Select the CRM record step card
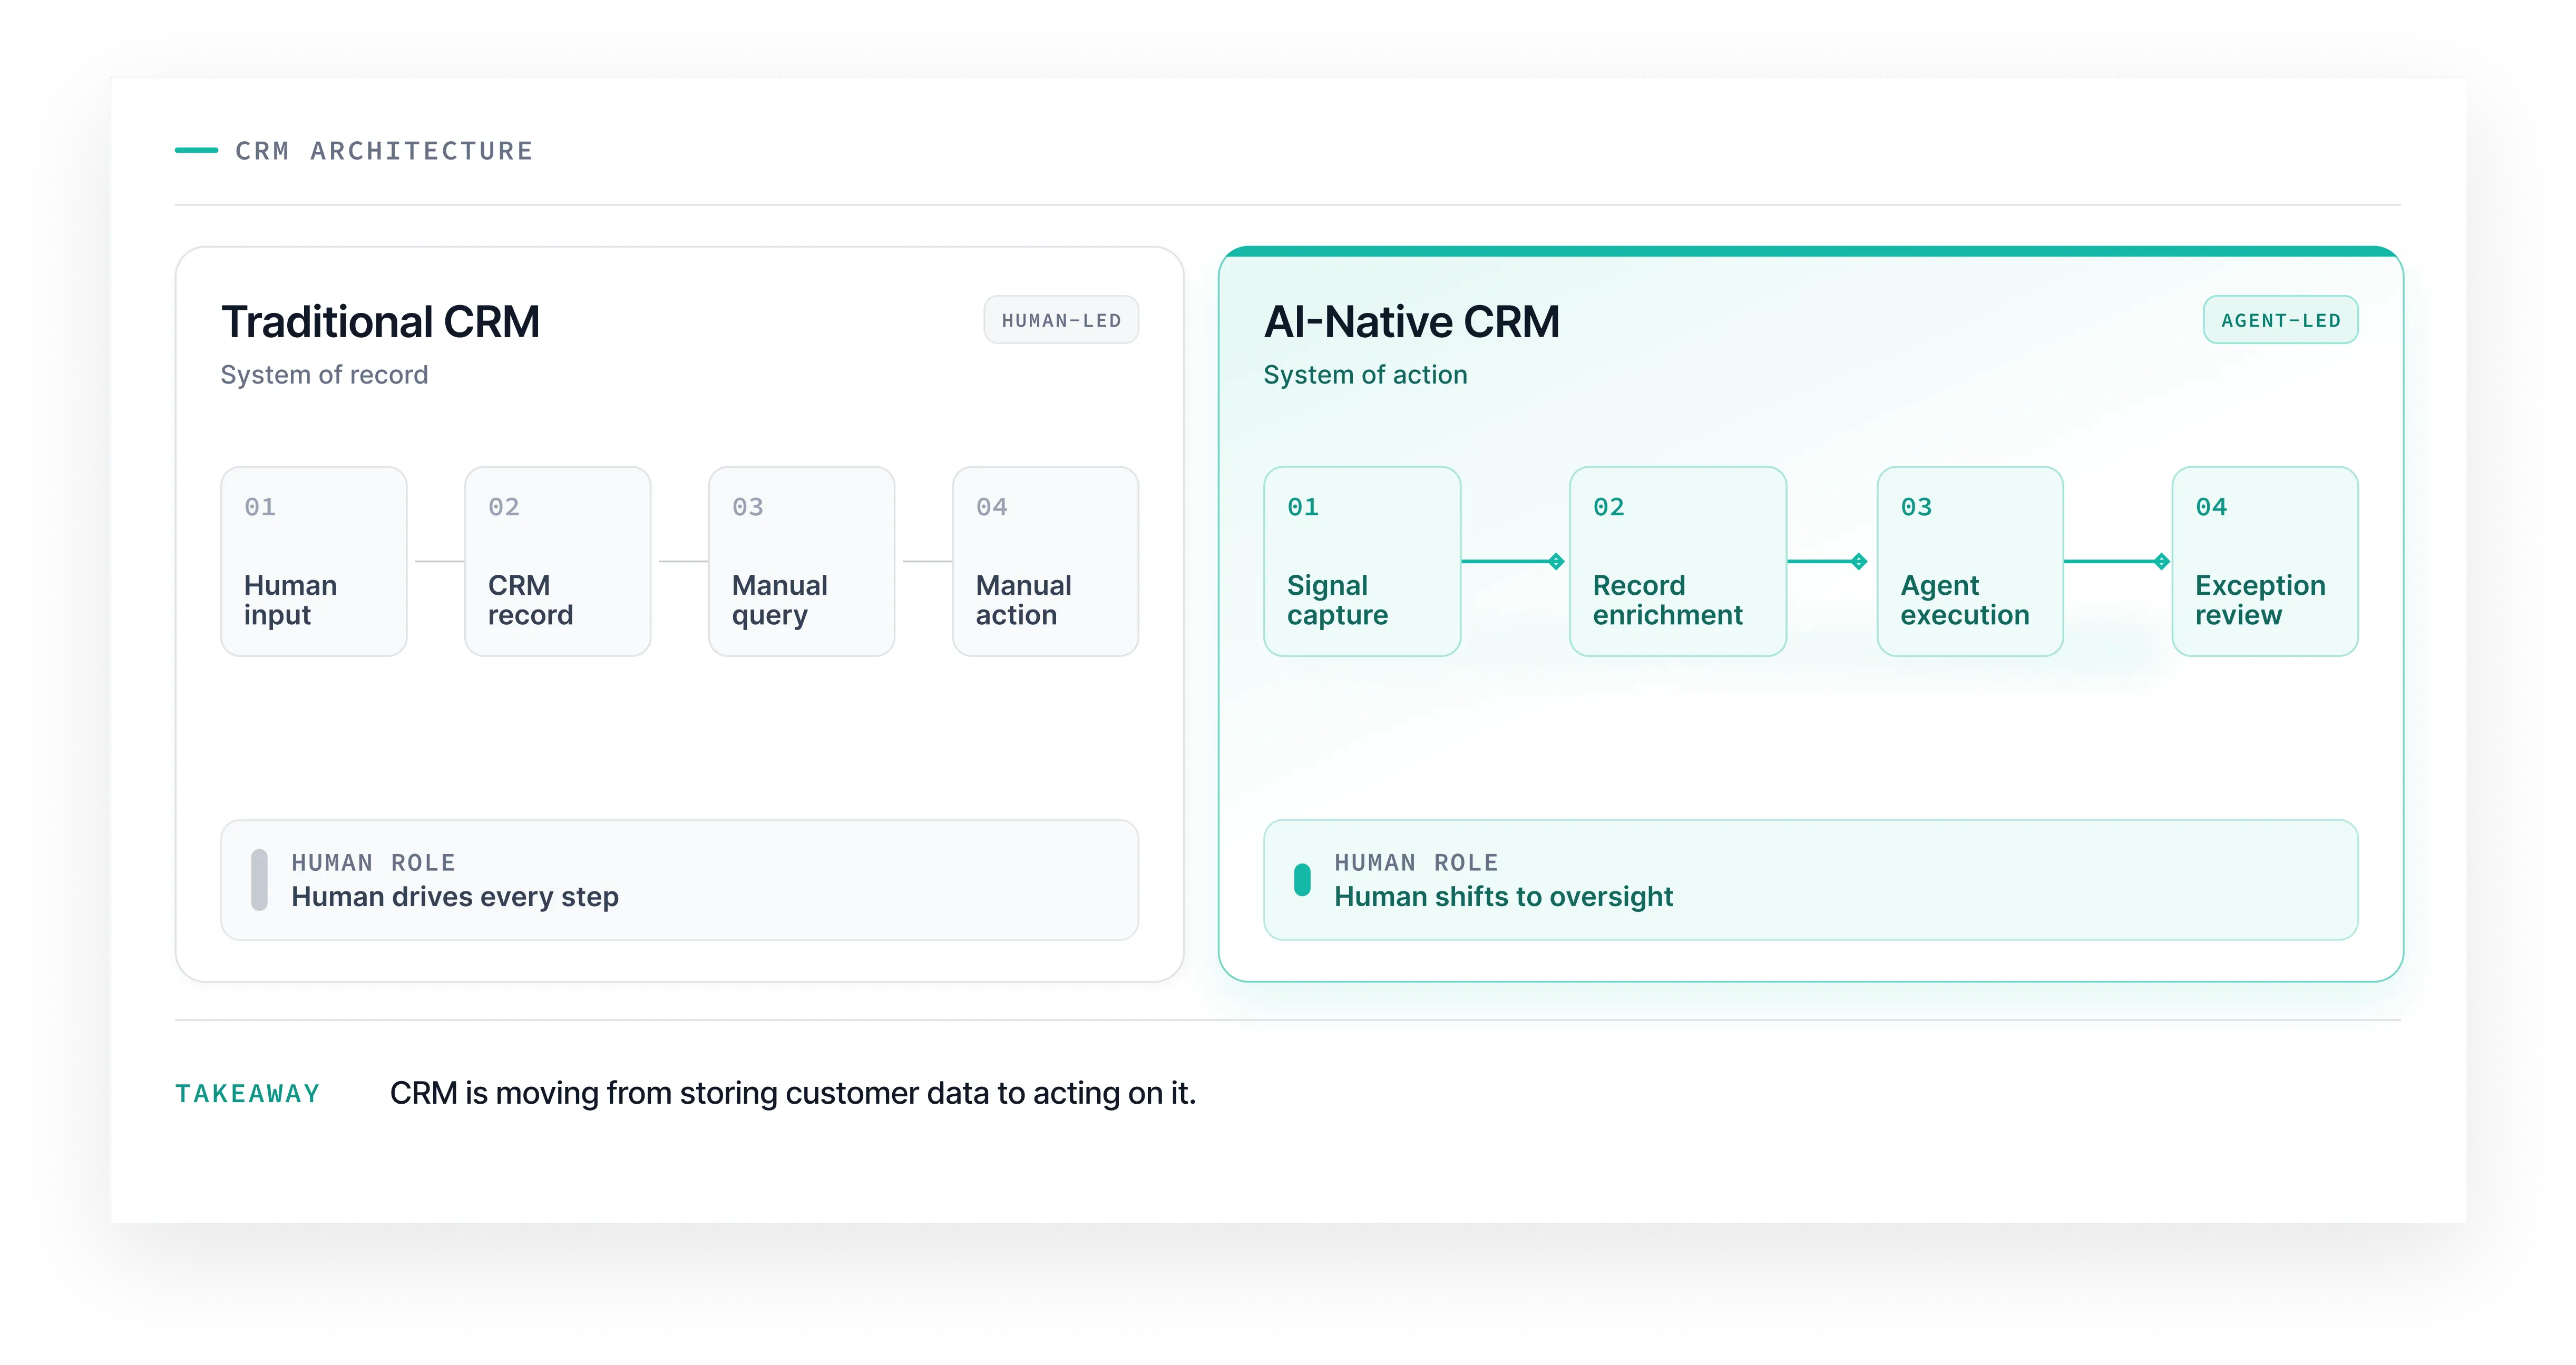This screenshot has width=2576, height=1365. [558, 561]
